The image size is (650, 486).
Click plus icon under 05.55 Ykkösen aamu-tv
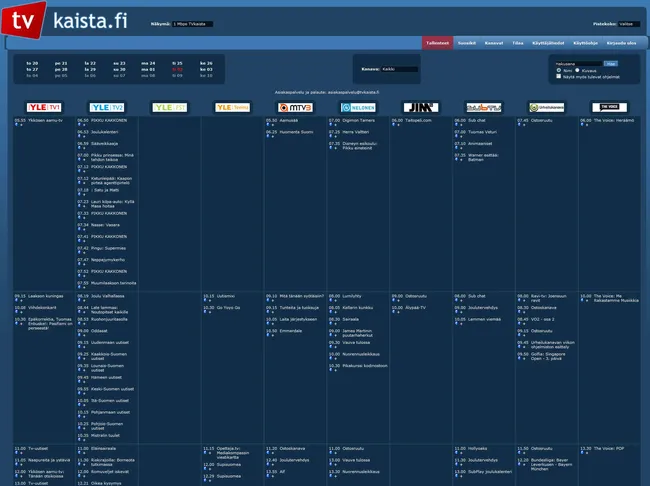click(x=21, y=125)
